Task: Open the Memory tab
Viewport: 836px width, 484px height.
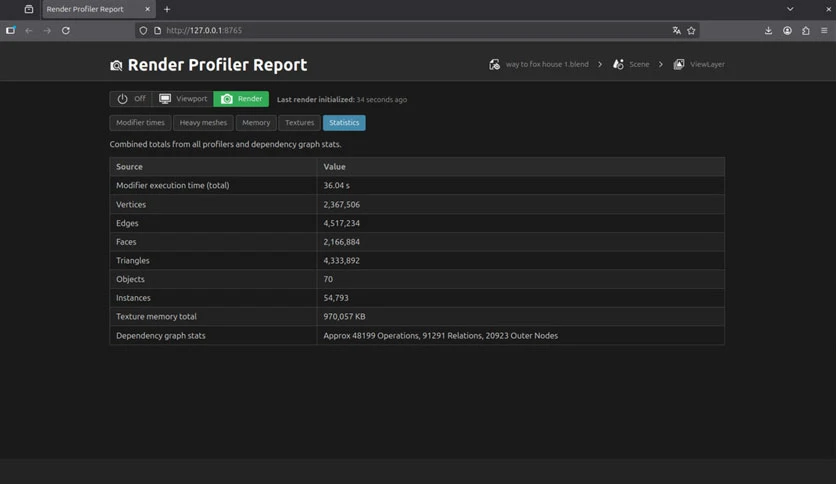Action: [256, 123]
